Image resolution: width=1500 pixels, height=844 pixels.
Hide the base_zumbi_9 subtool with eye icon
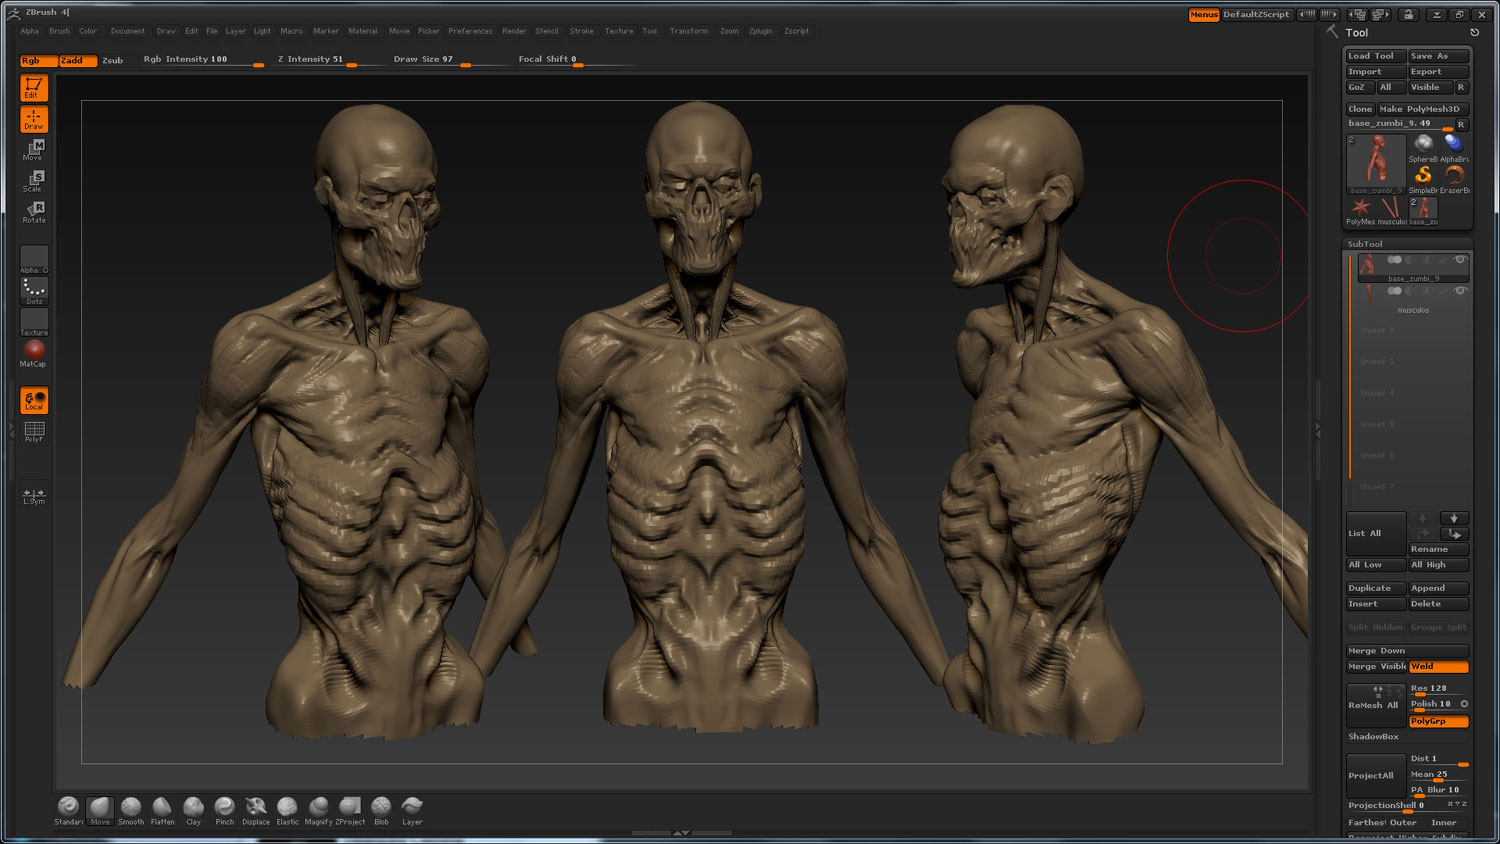(1460, 260)
